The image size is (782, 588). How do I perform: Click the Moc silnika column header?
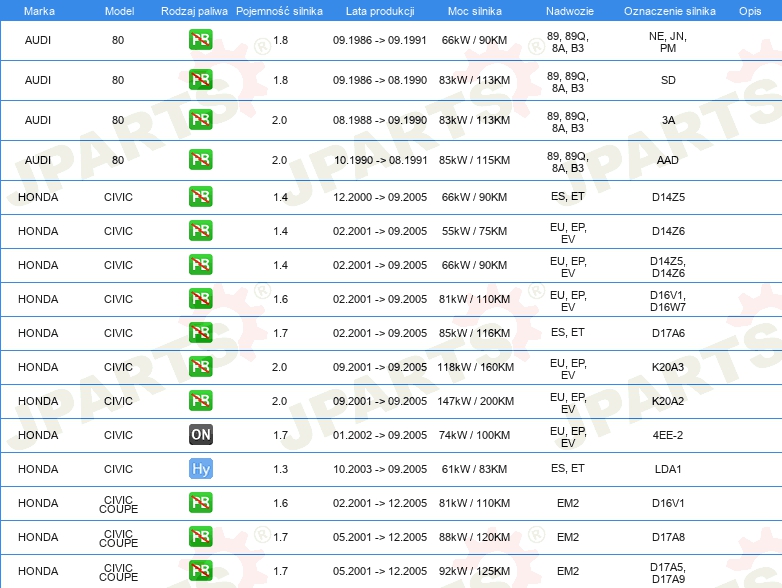coord(474,11)
